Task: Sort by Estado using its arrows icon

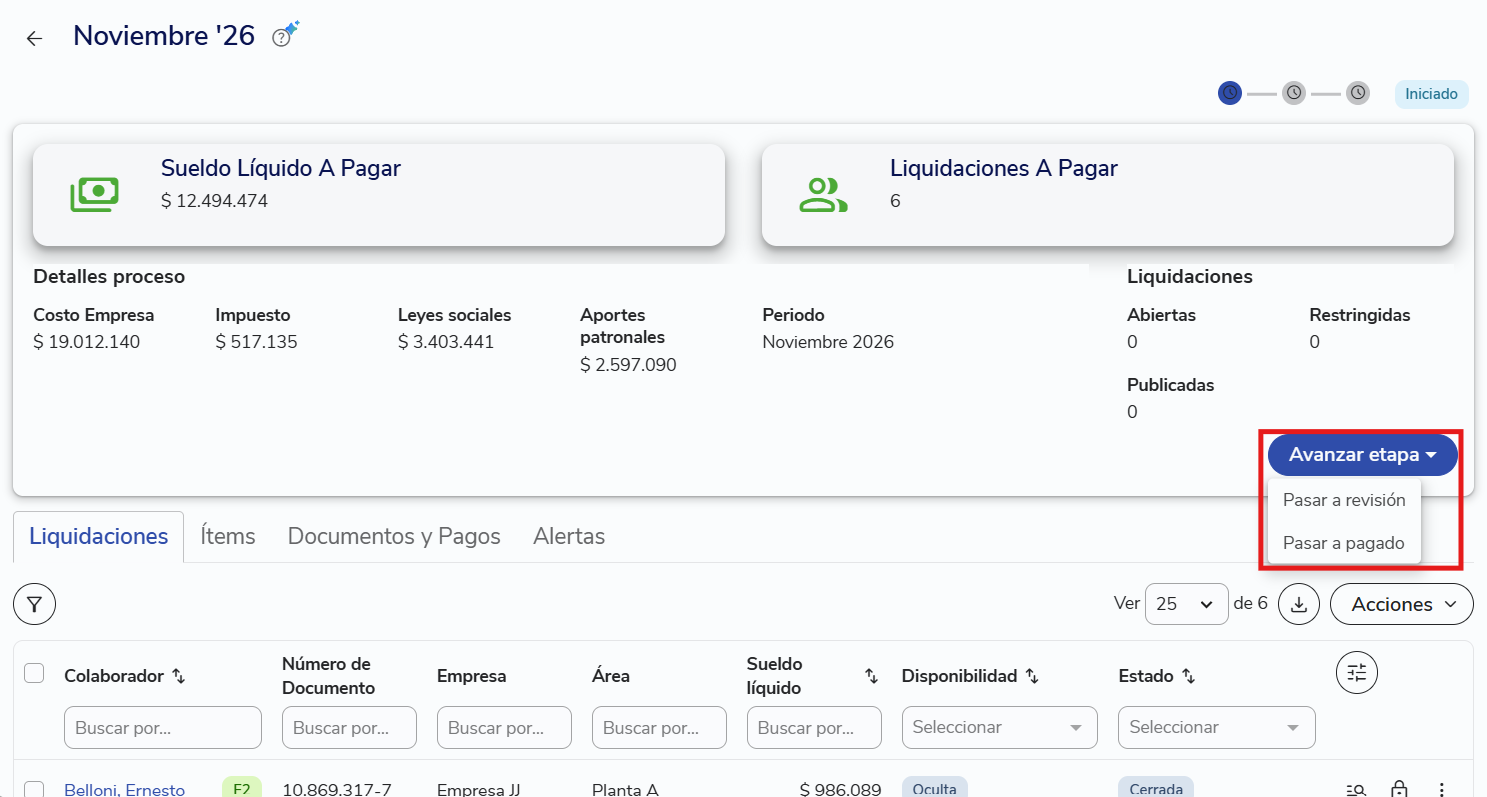Action: pos(1189,677)
